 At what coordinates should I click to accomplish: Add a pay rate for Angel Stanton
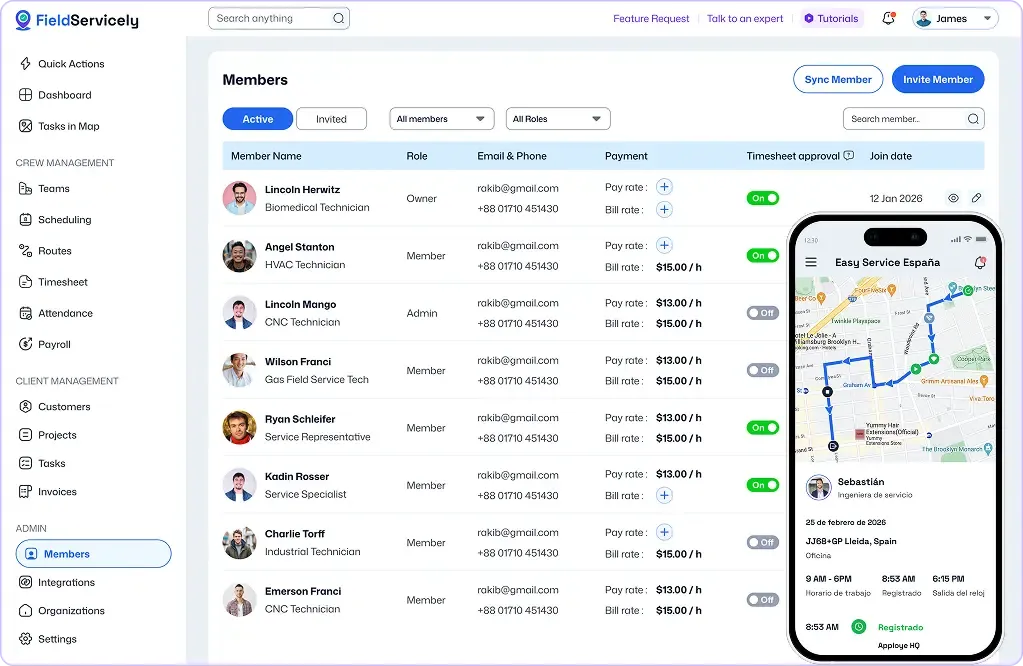point(665,245)
